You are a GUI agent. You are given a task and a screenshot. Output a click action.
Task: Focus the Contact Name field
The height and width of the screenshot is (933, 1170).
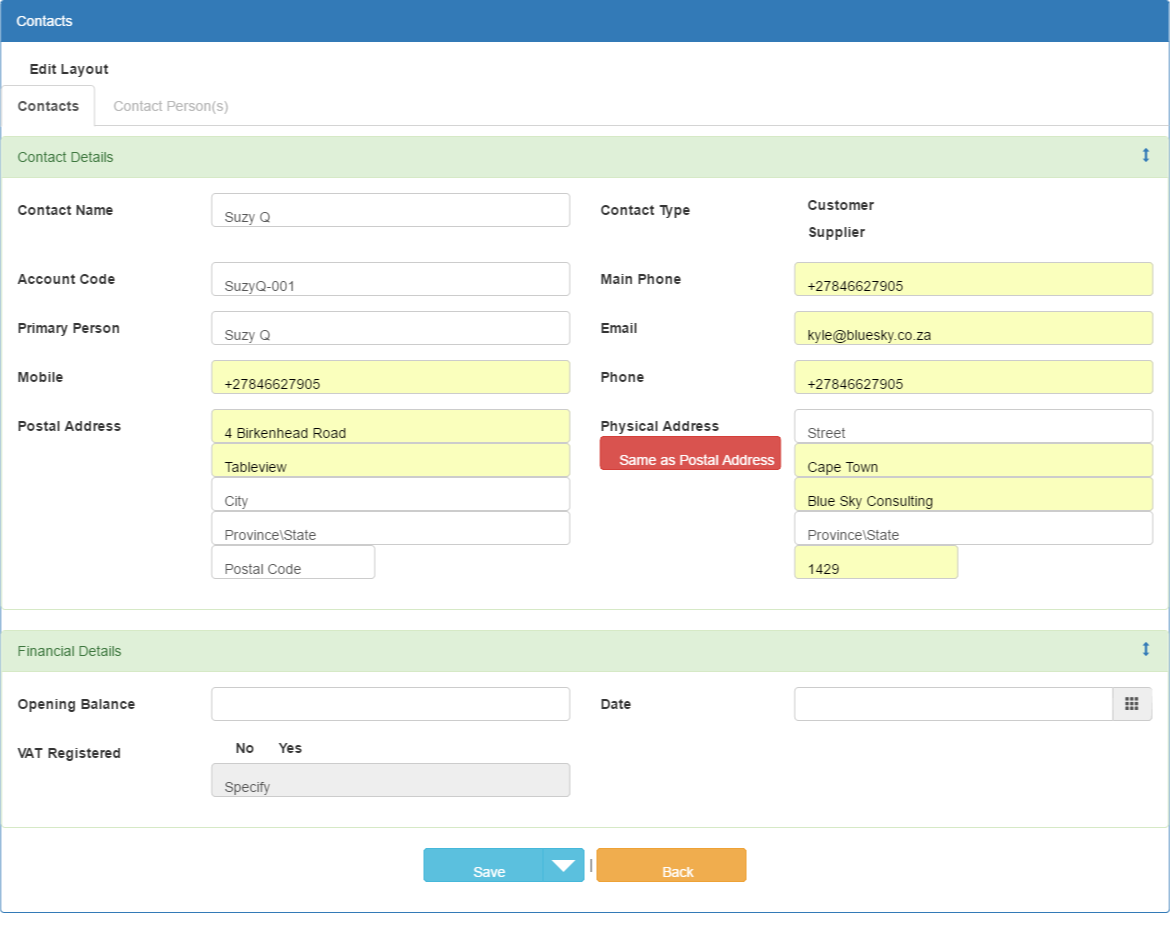(x=390, y=210)
